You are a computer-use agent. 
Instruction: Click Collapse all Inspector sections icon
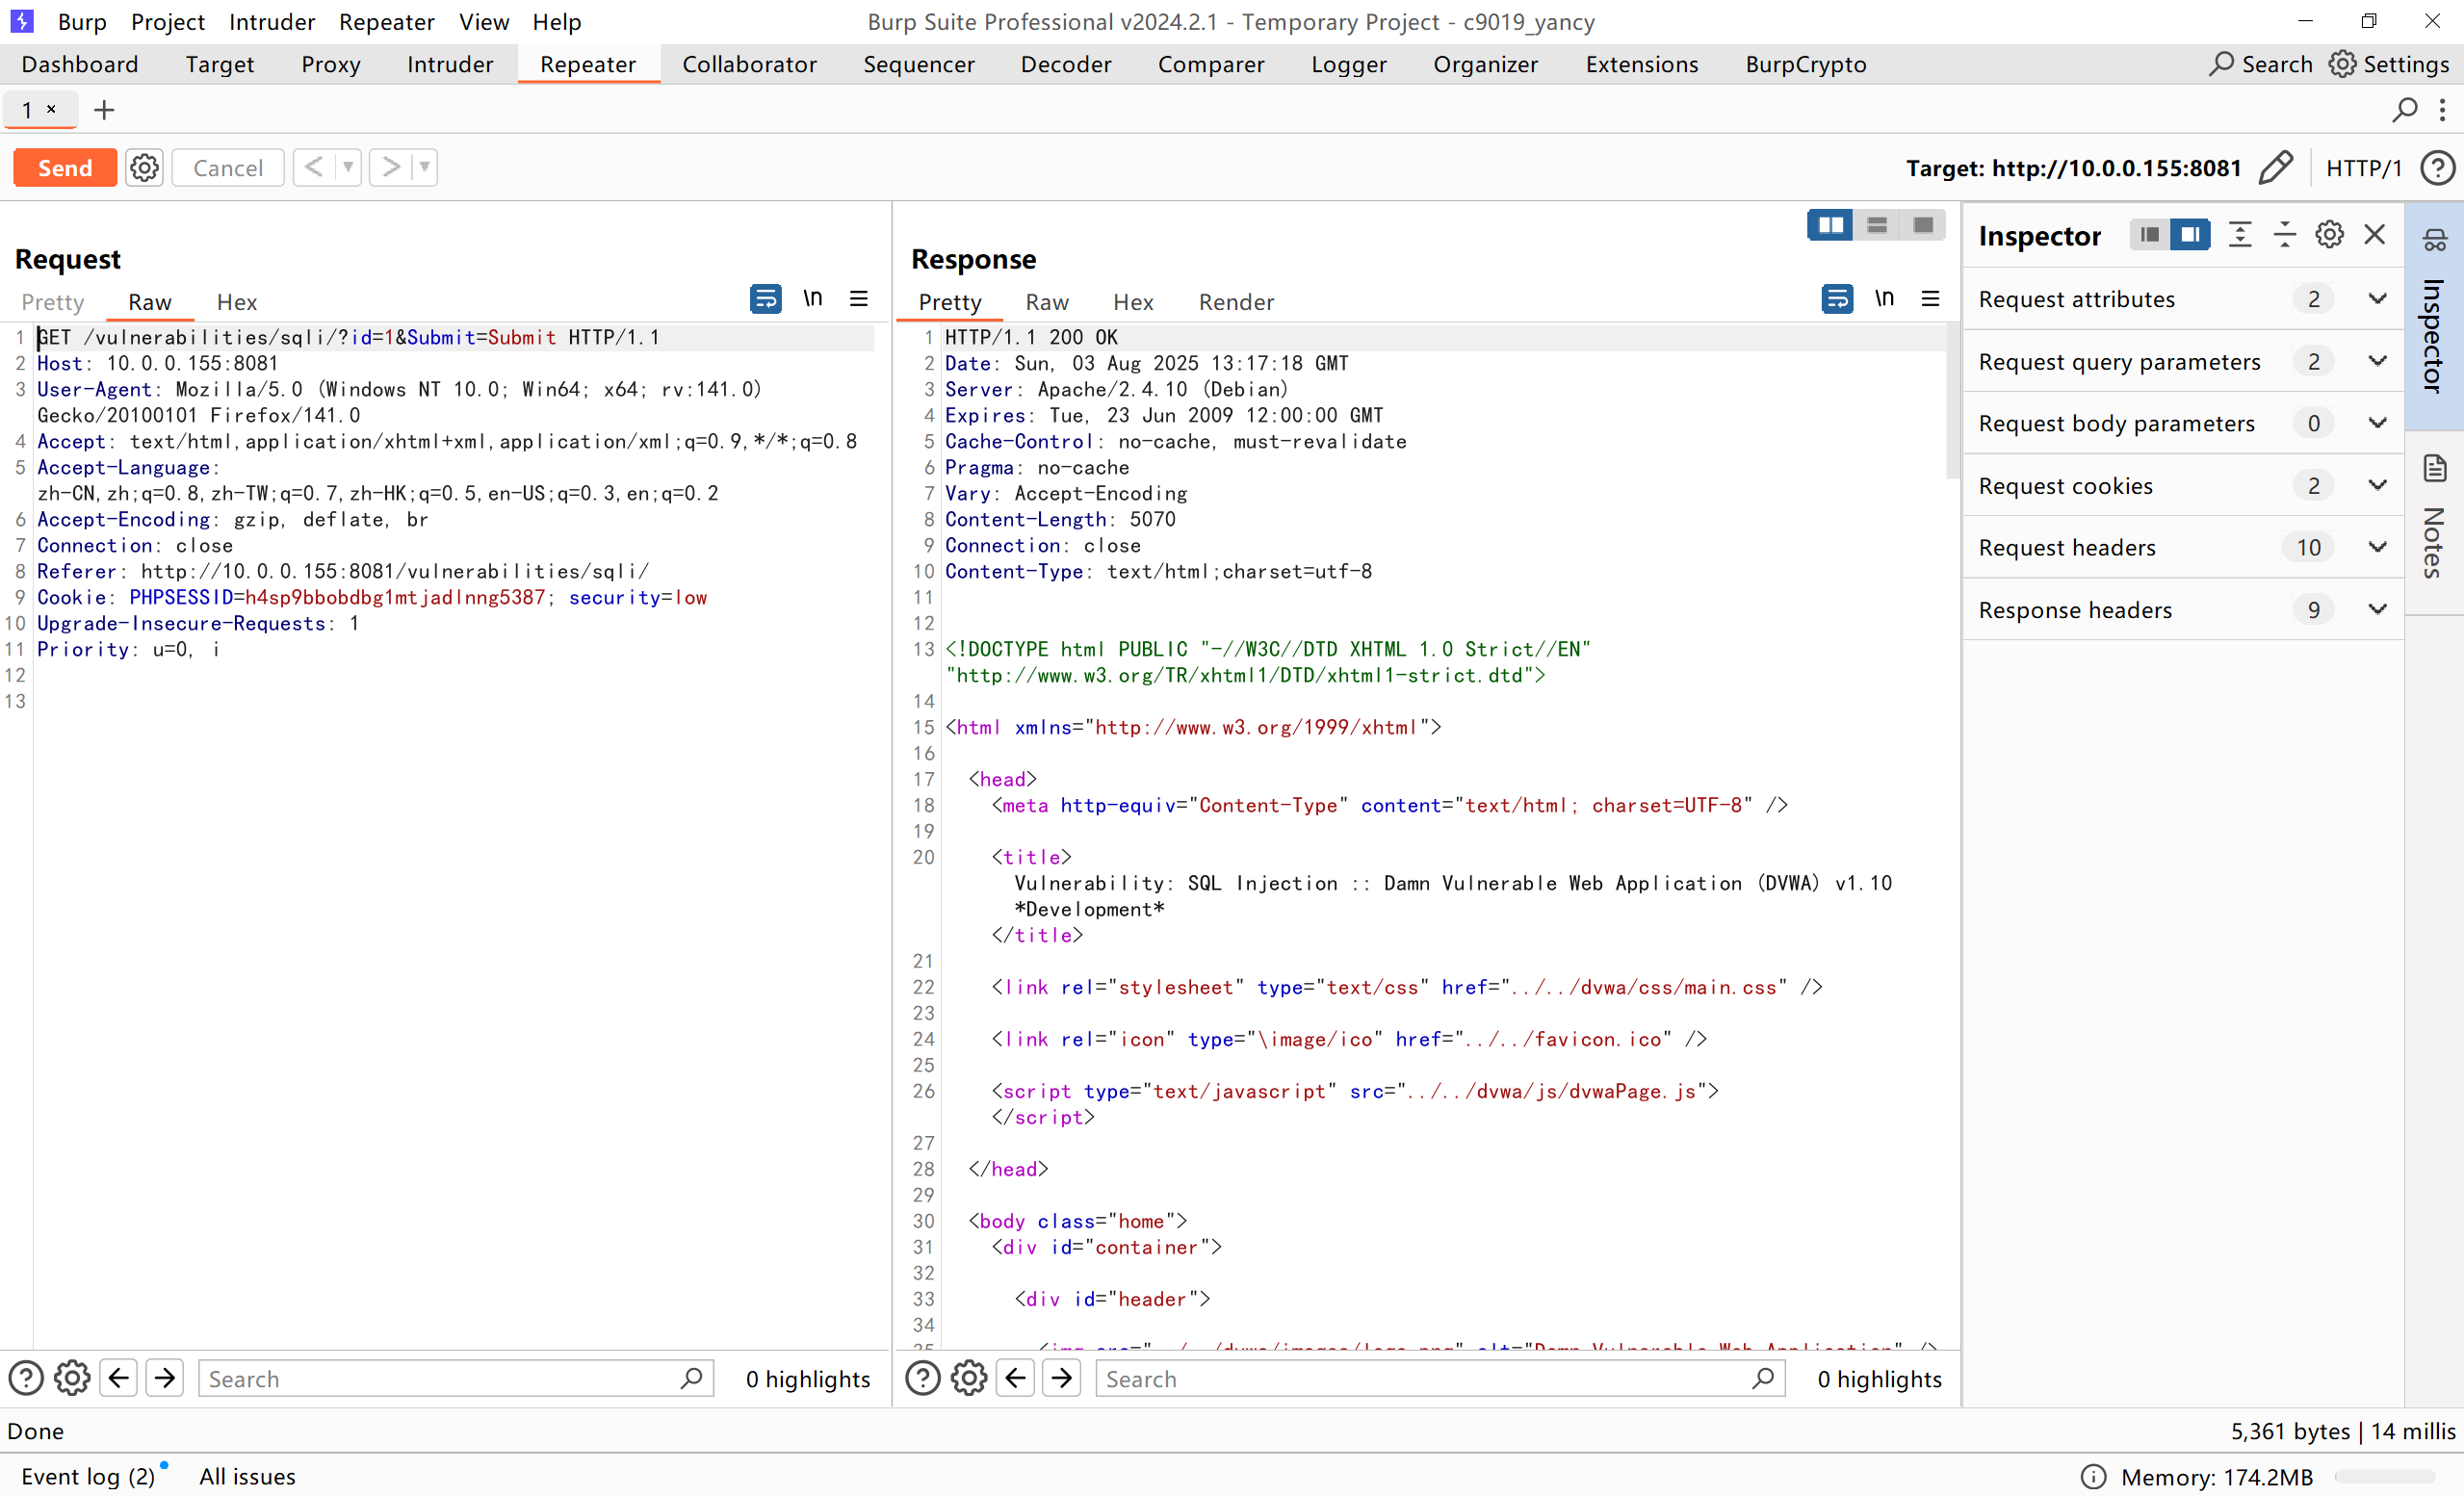(x=2284, y=235)
